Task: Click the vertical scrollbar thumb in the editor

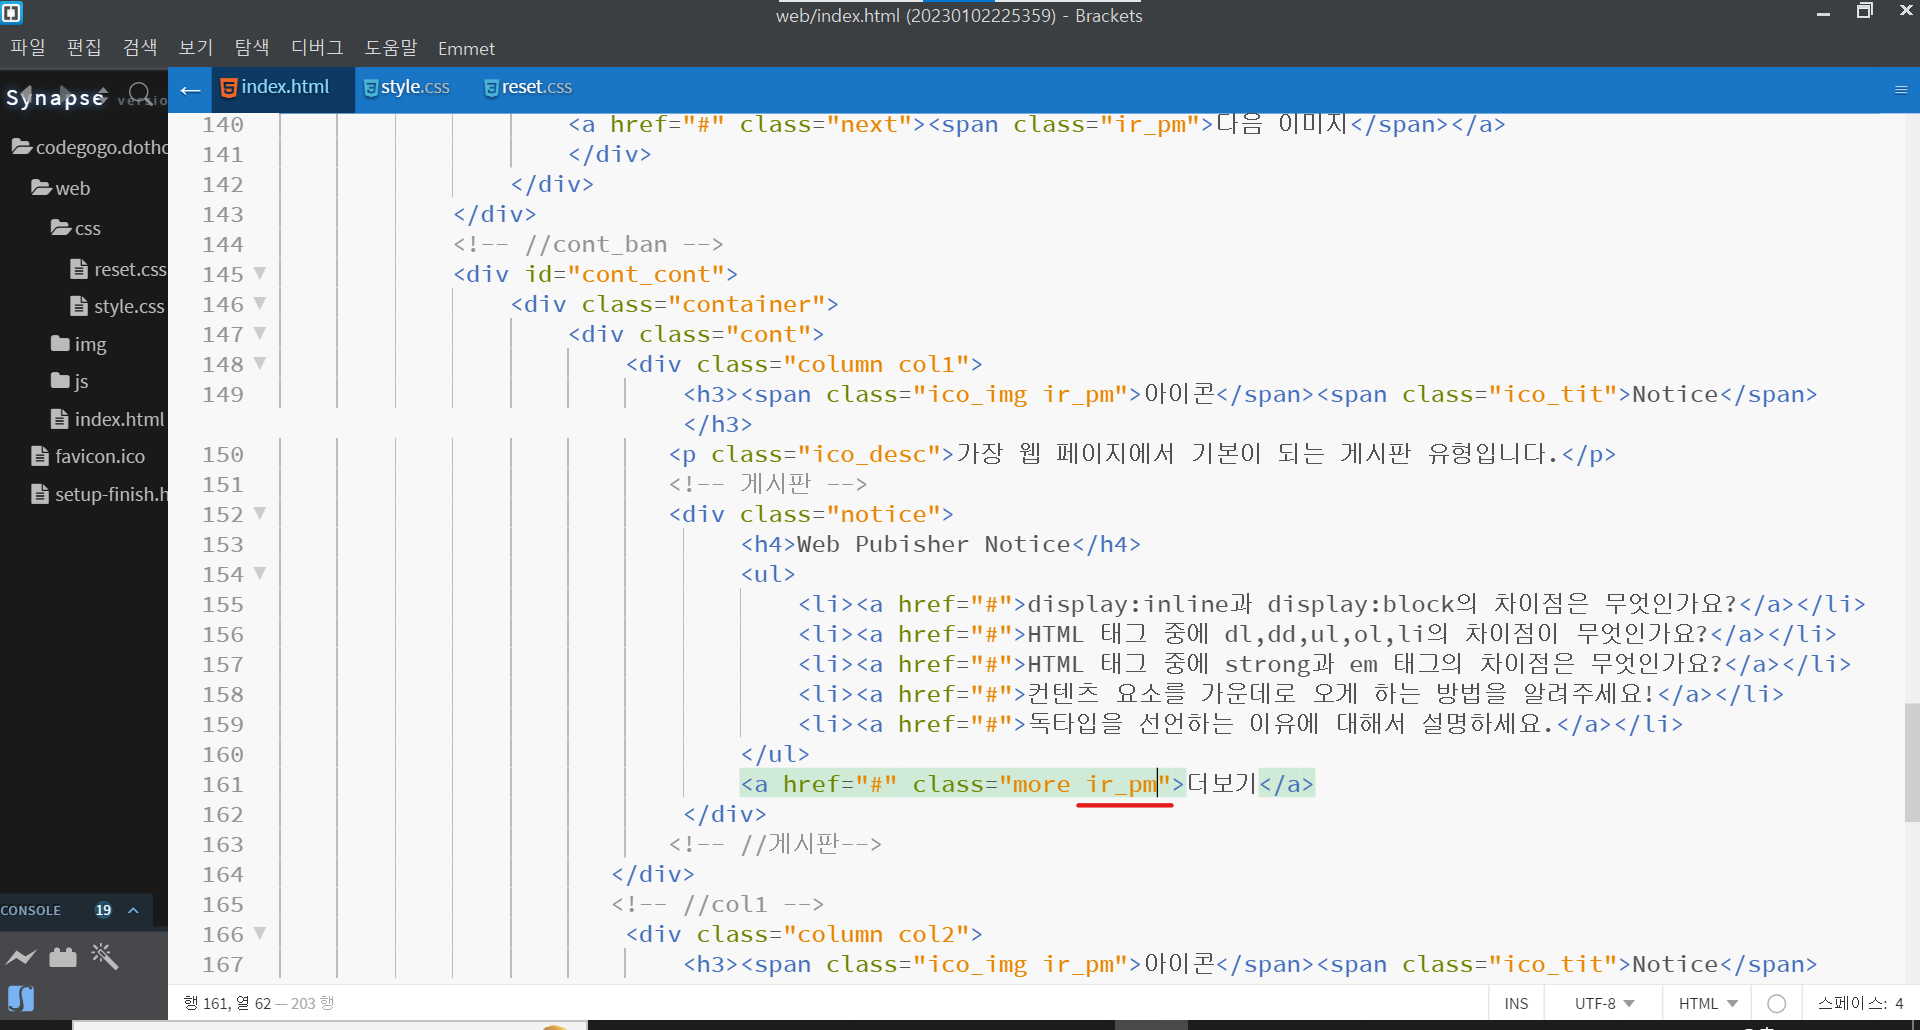Action: point(1912,762)
